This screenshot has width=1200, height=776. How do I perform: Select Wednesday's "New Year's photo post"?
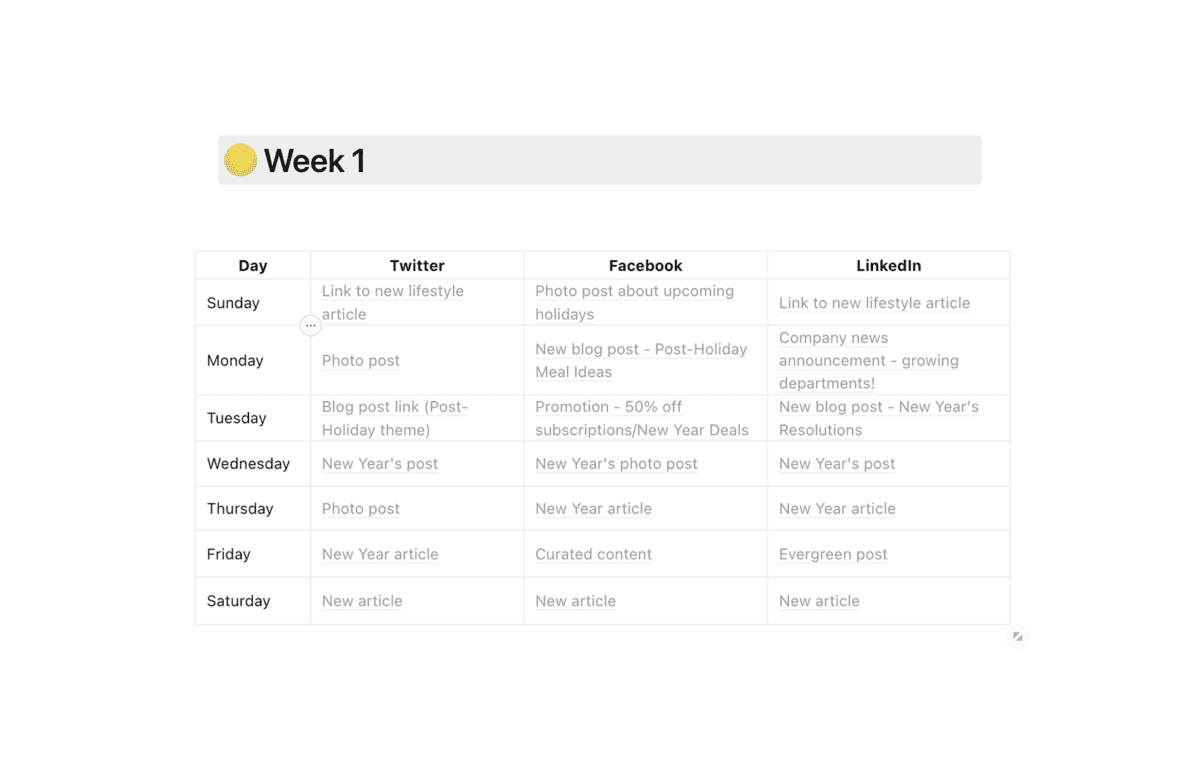click(616, 464)
